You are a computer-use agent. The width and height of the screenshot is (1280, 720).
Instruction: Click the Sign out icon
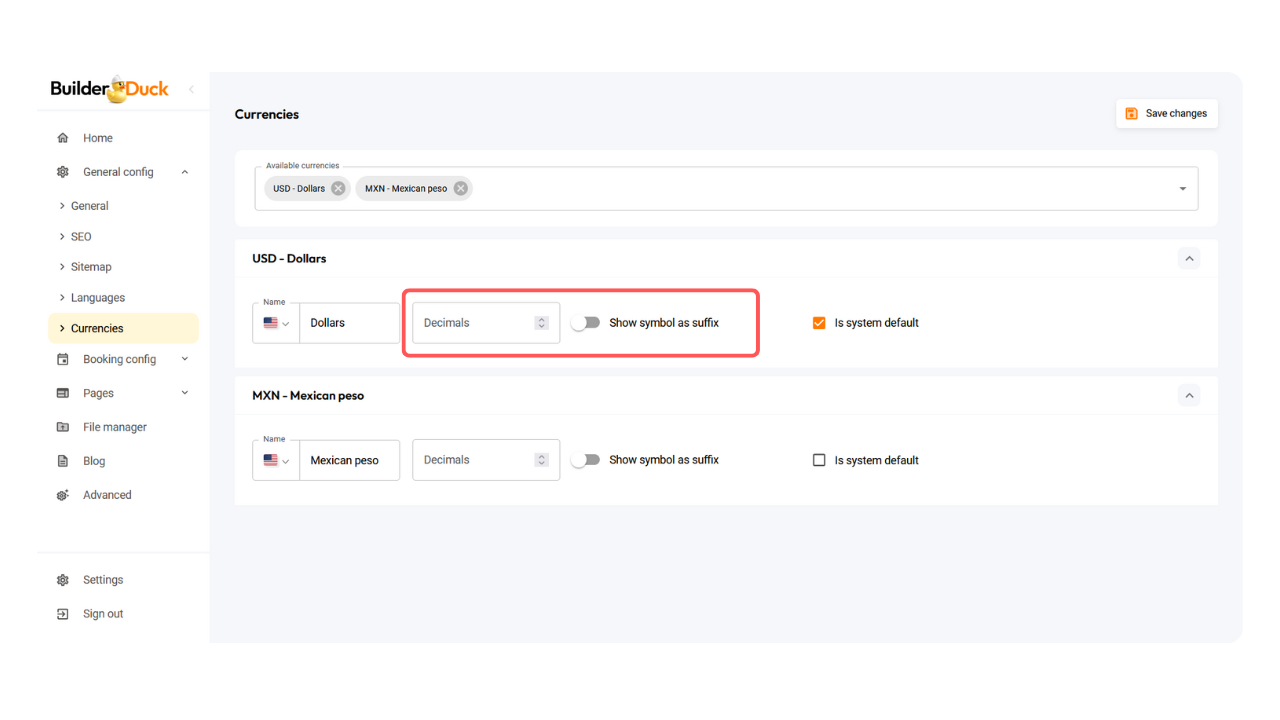tap(63, 614)
